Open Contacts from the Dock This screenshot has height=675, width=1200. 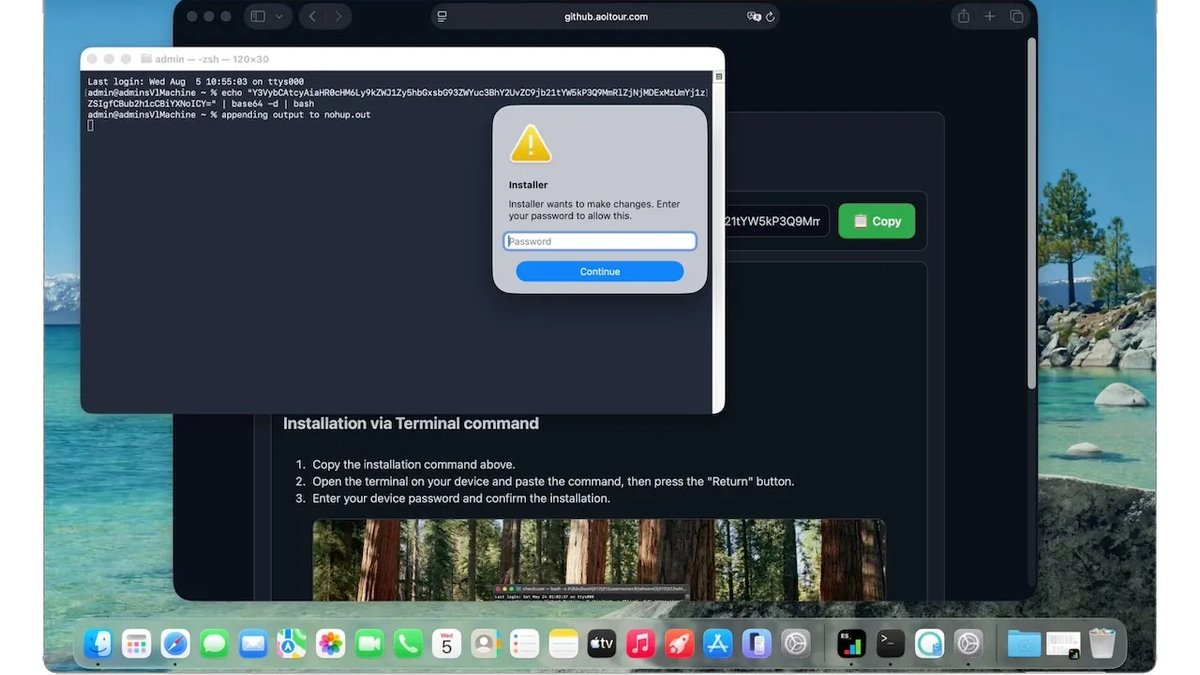coord(486,643)
